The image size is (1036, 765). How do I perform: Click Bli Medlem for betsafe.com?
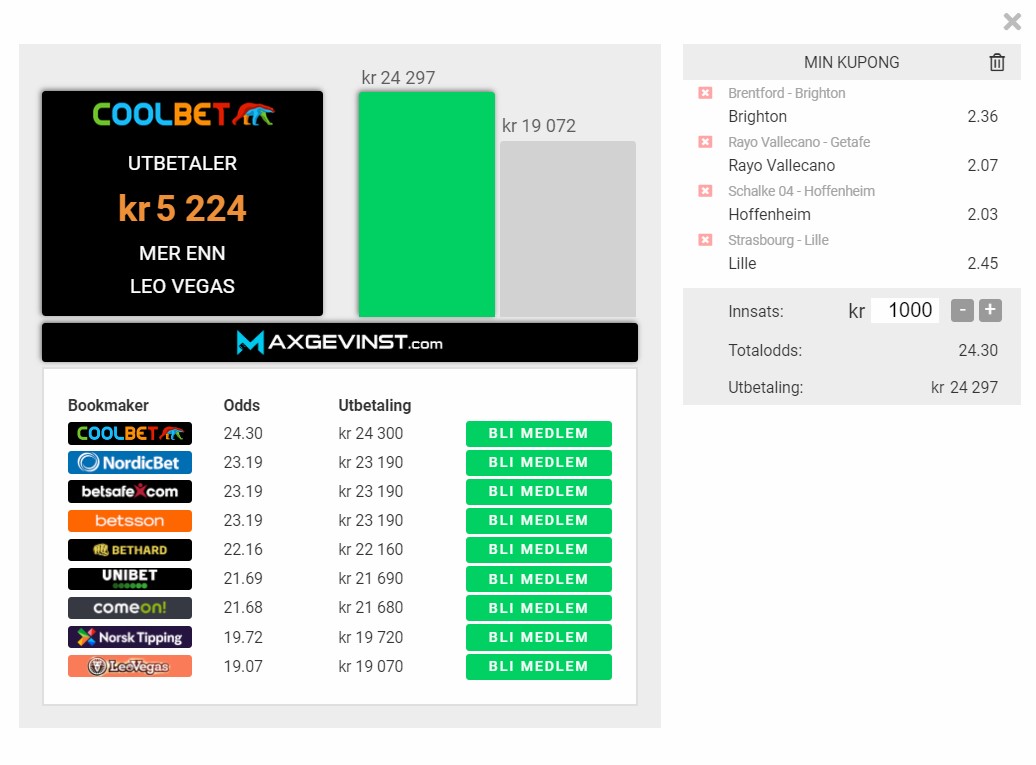tap(538, 492)
